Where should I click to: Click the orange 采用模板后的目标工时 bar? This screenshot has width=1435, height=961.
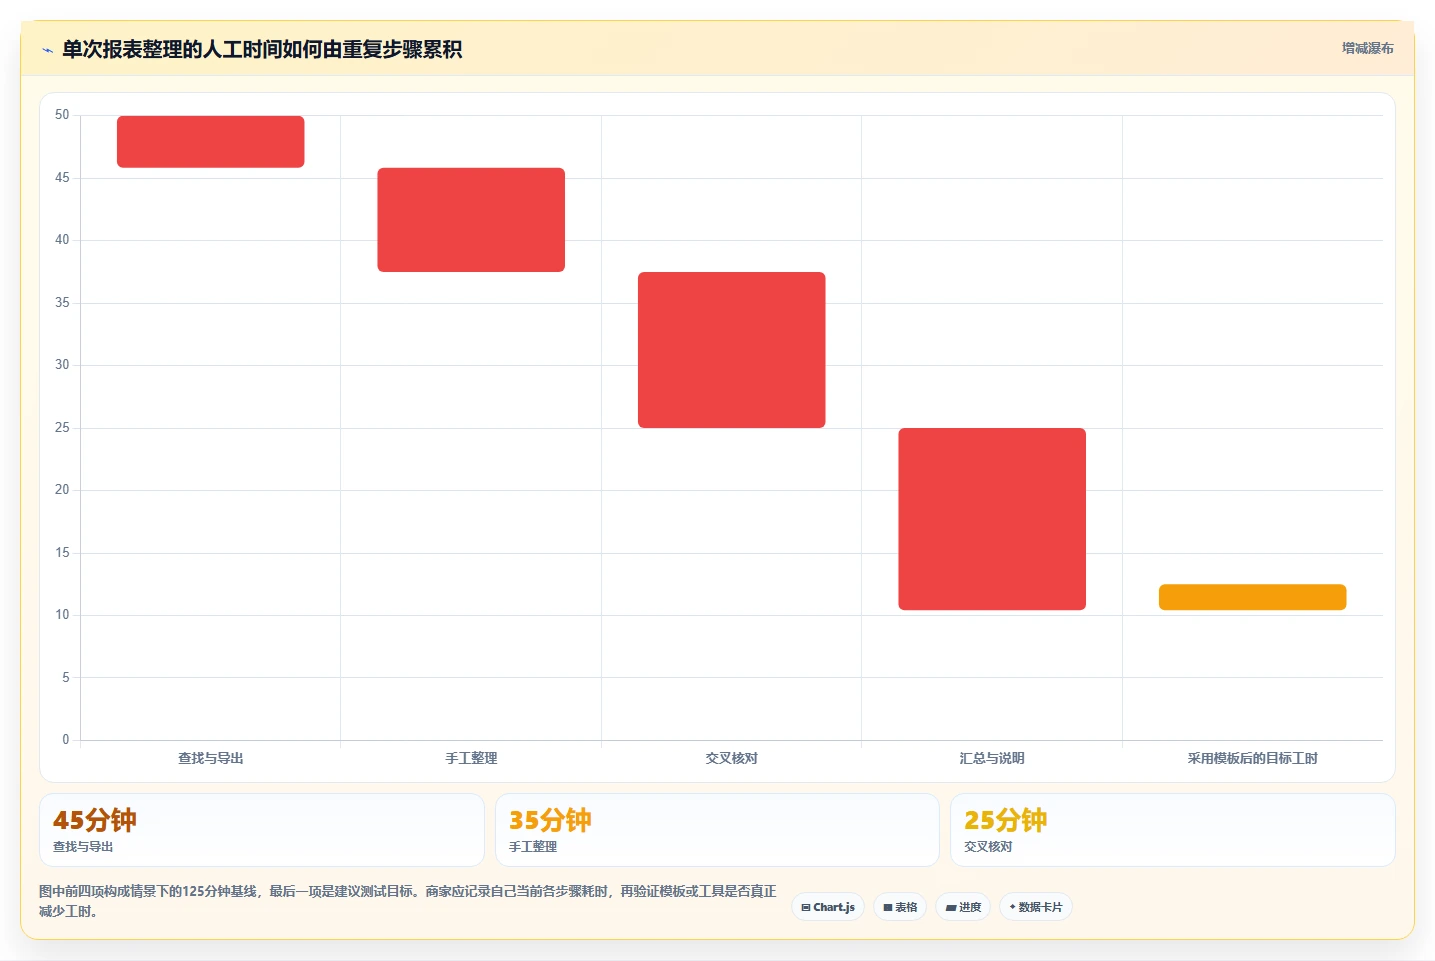[1253, 597]
